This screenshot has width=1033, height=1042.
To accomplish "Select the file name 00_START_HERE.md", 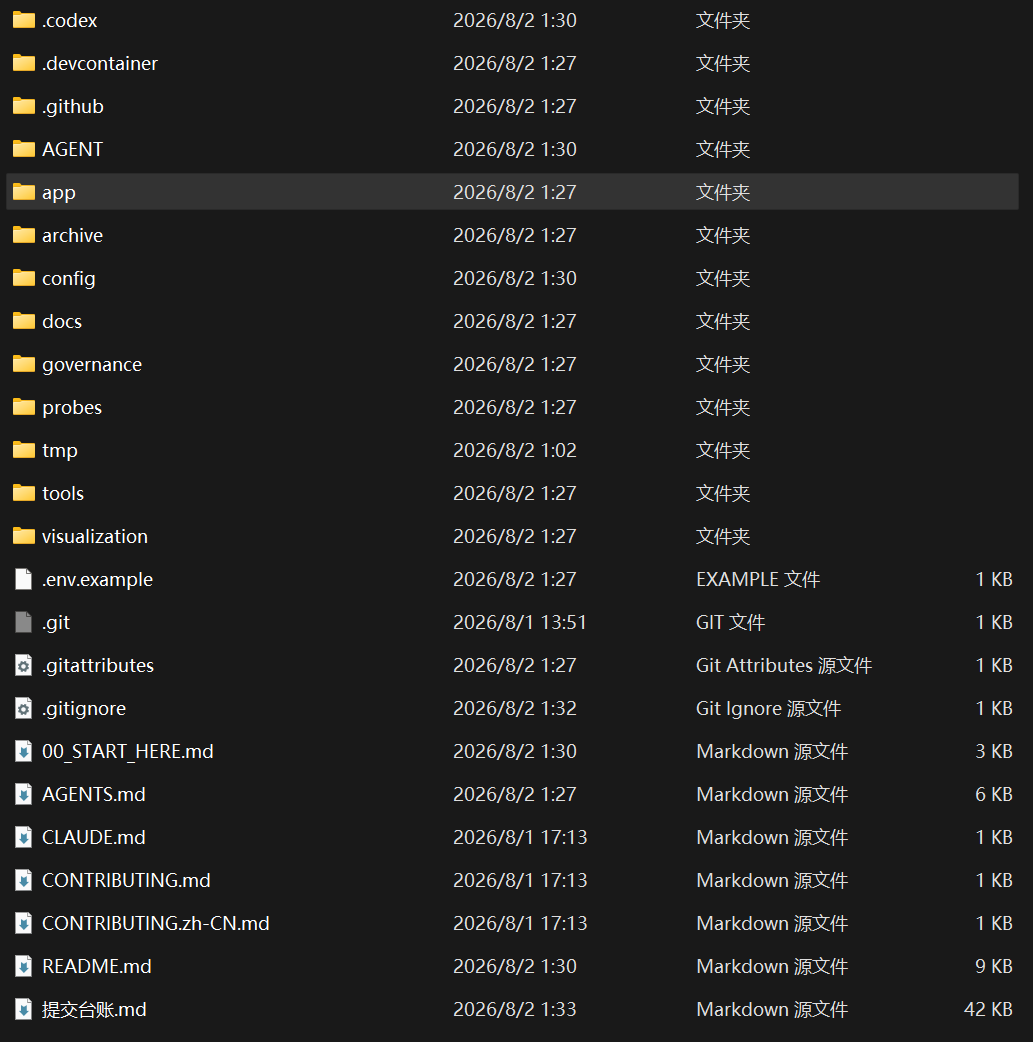I will click(x=128, y=751).
